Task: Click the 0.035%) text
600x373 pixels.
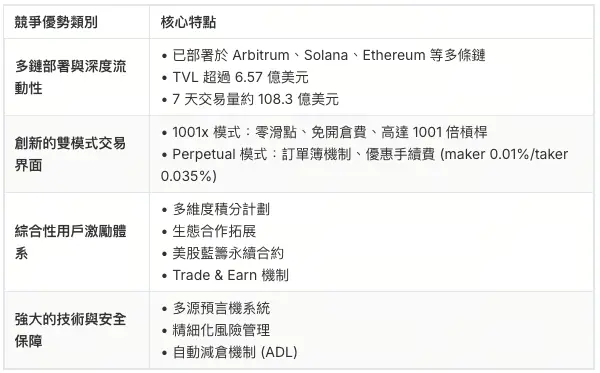Action: 189,176
